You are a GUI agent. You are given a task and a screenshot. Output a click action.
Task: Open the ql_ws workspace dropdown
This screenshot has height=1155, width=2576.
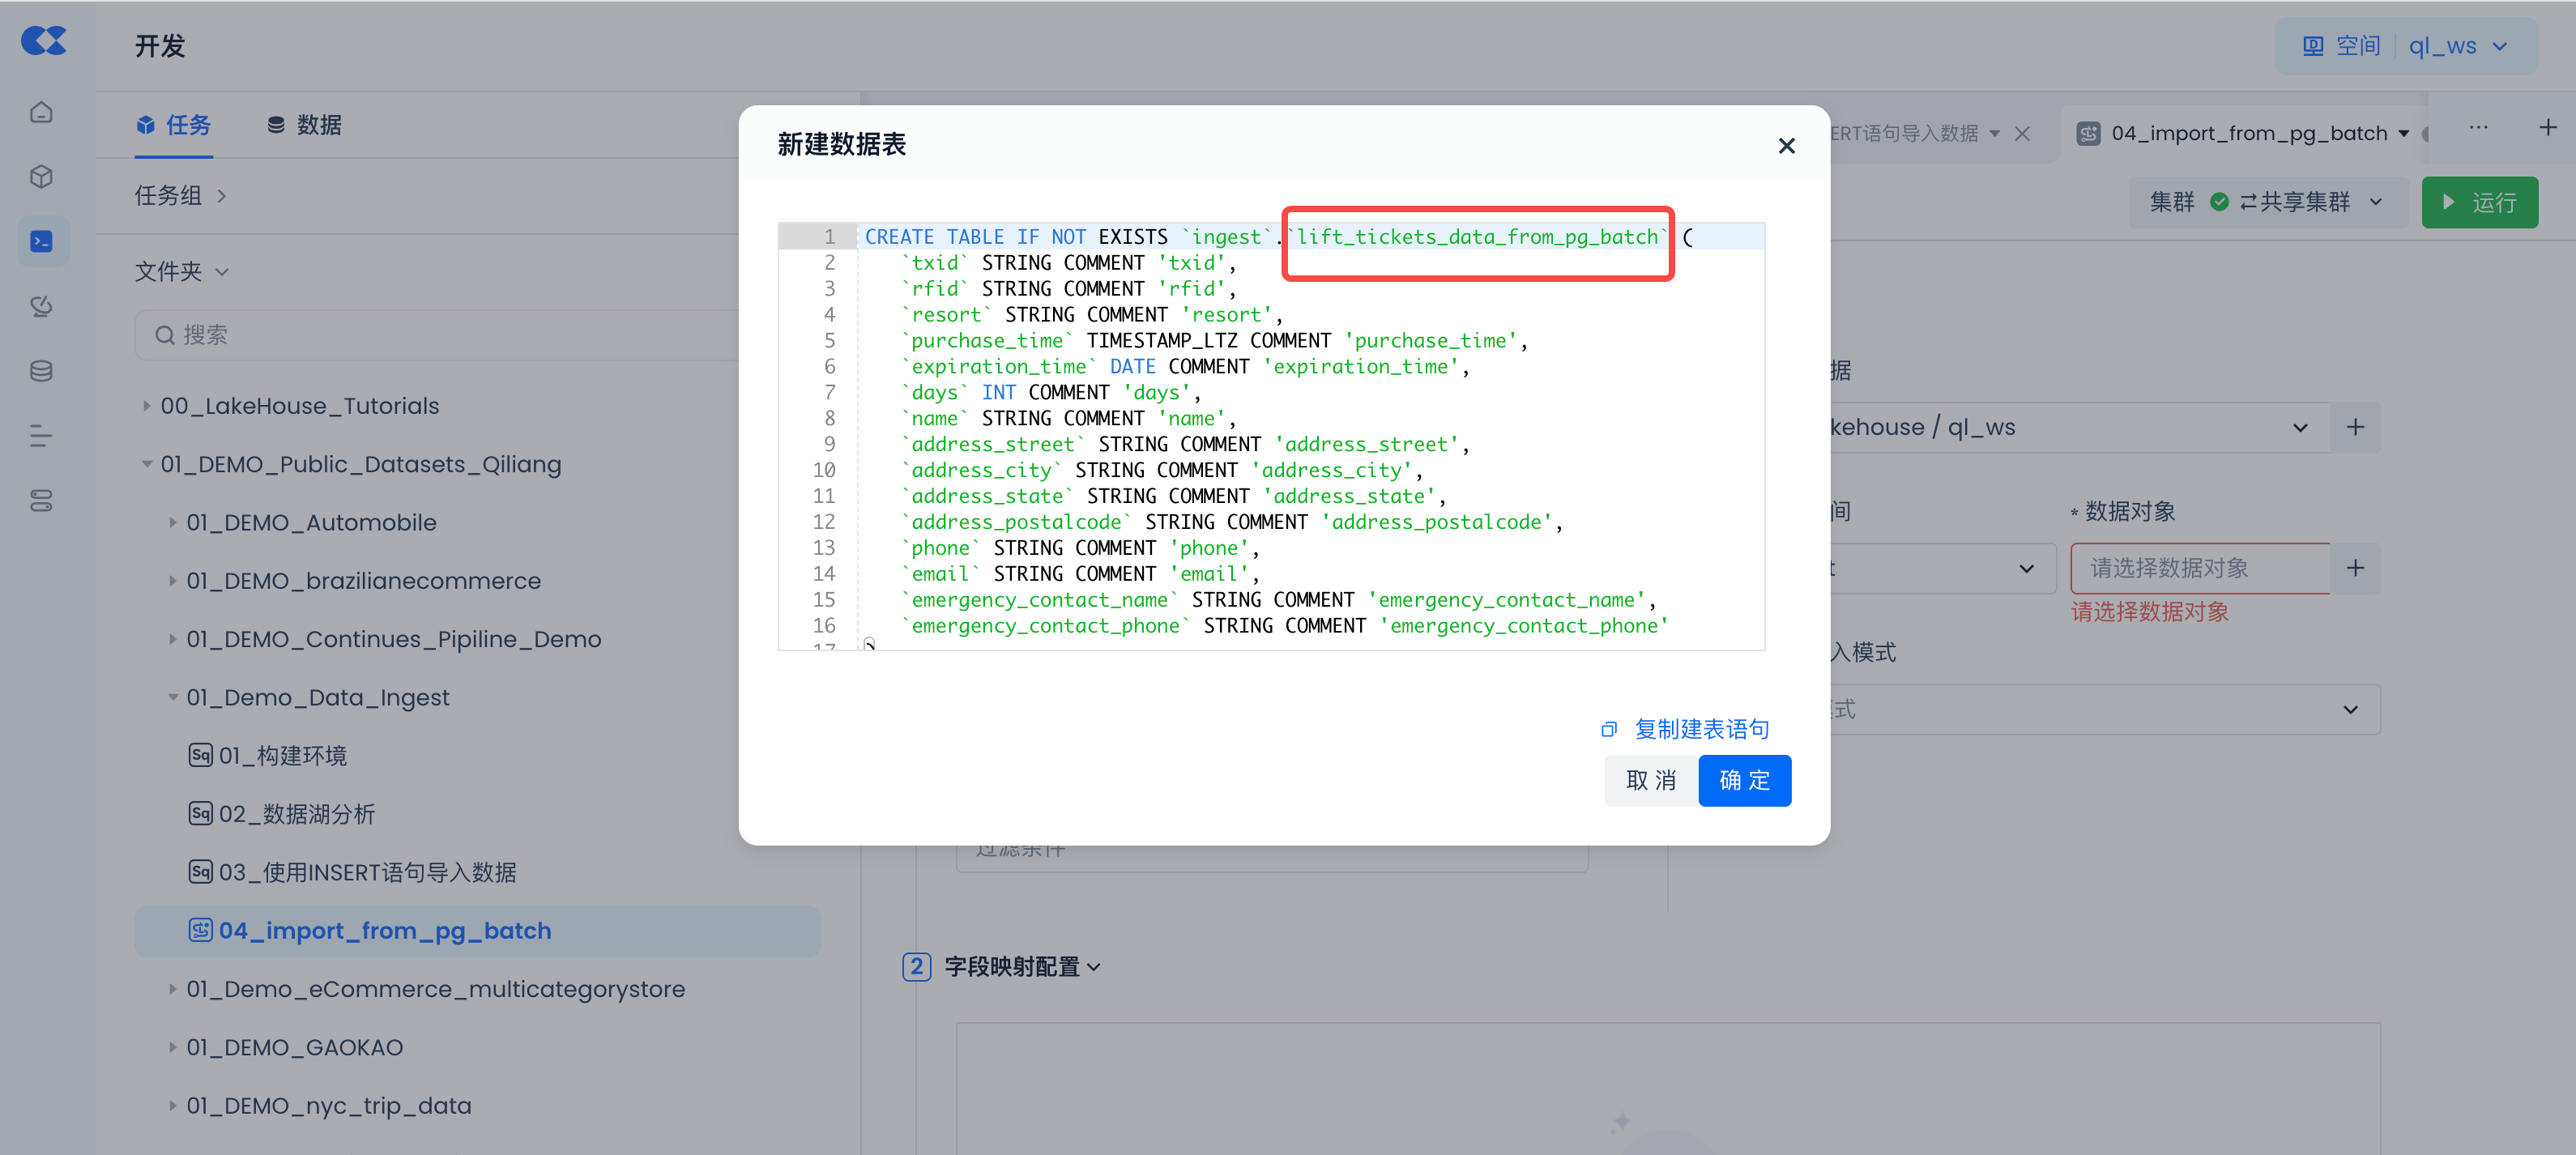2458,46
